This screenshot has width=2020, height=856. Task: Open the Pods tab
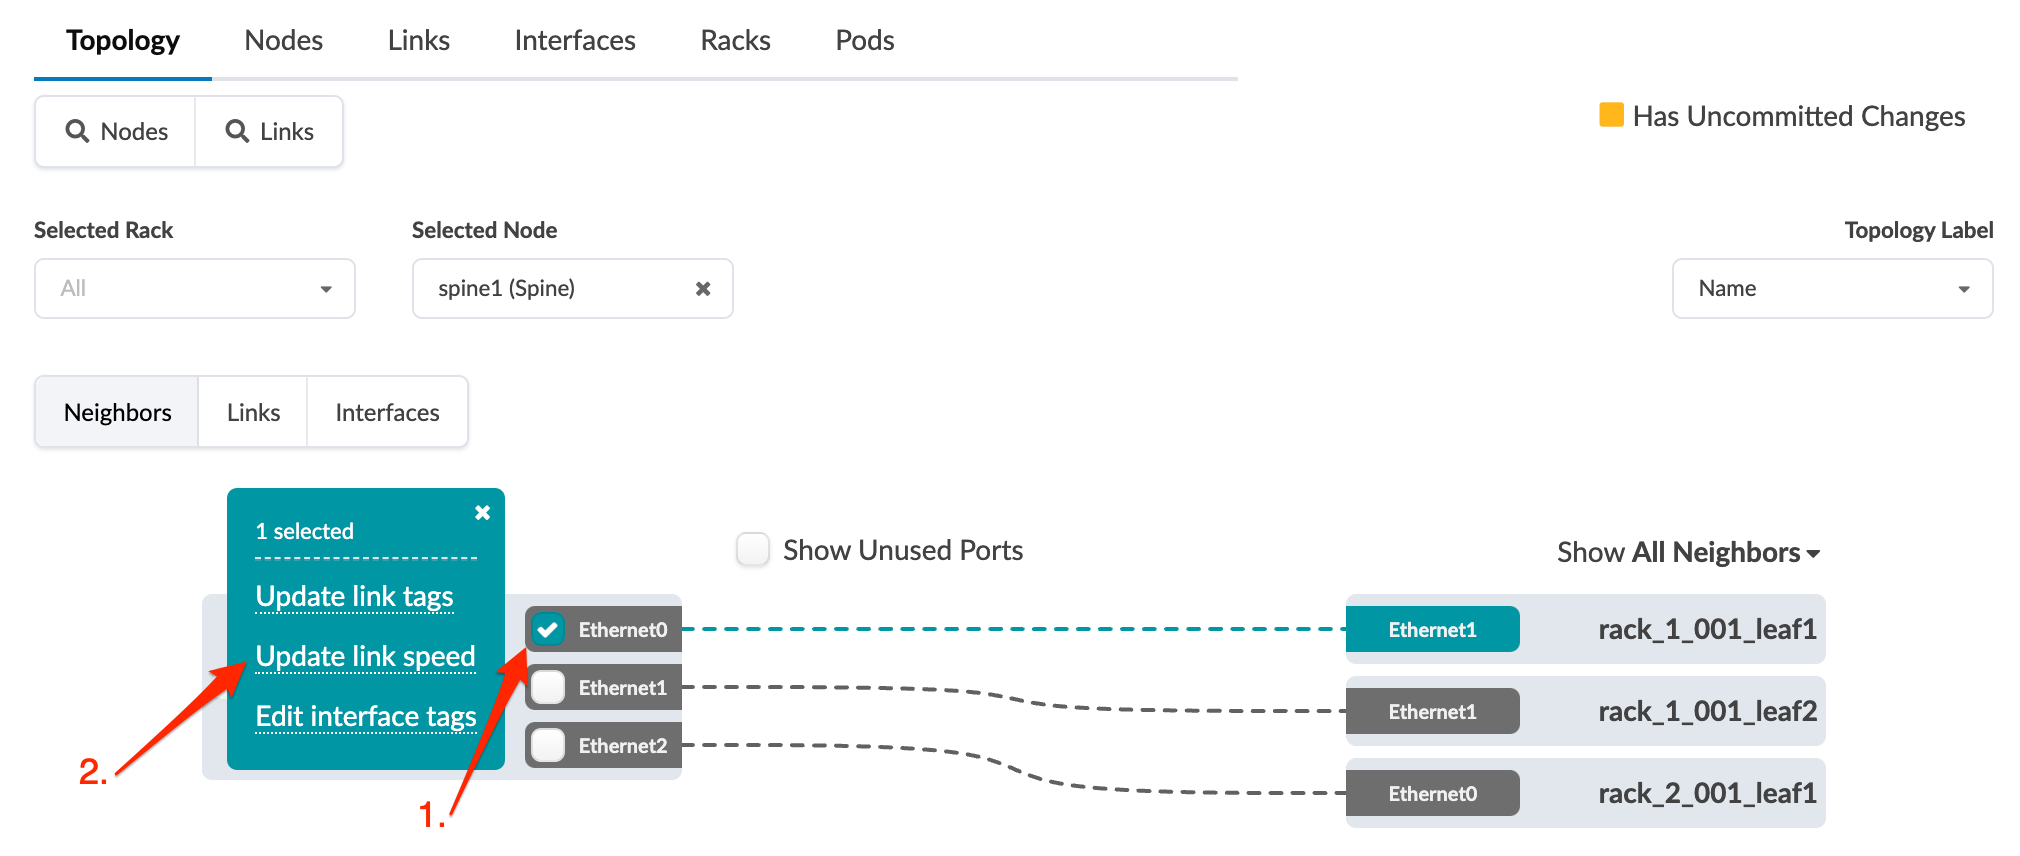[x=864, y=40]
